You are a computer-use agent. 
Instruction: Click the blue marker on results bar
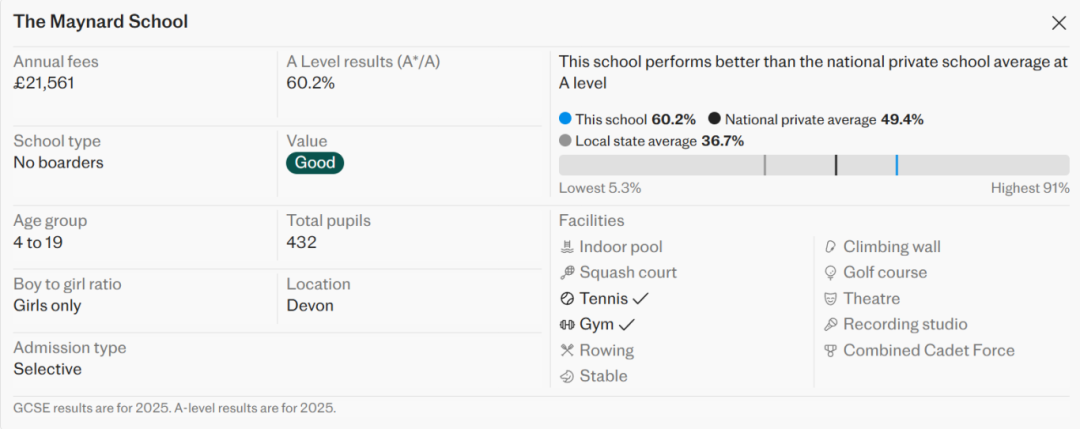pos(897,165)
